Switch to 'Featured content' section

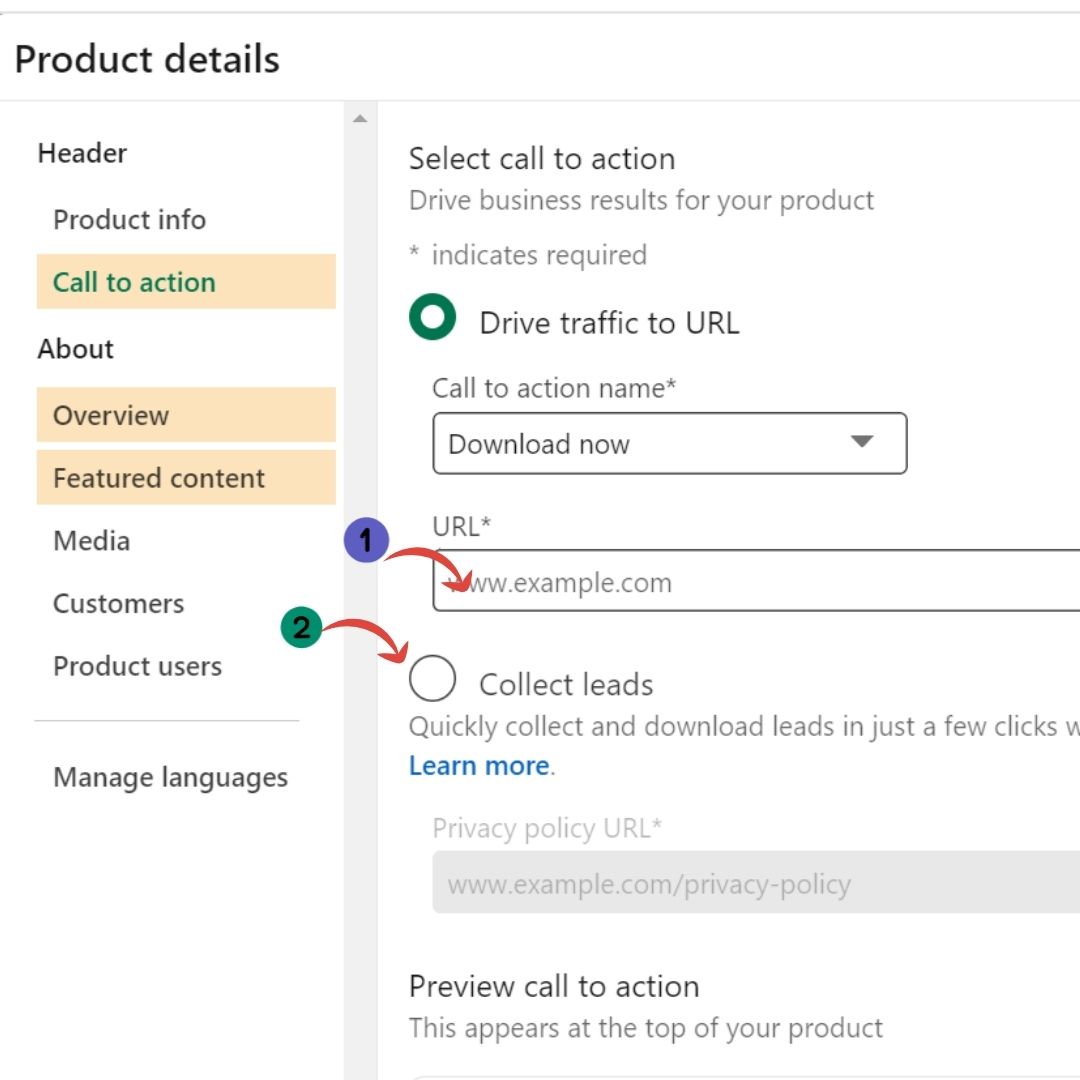click(x=158, y=478)
